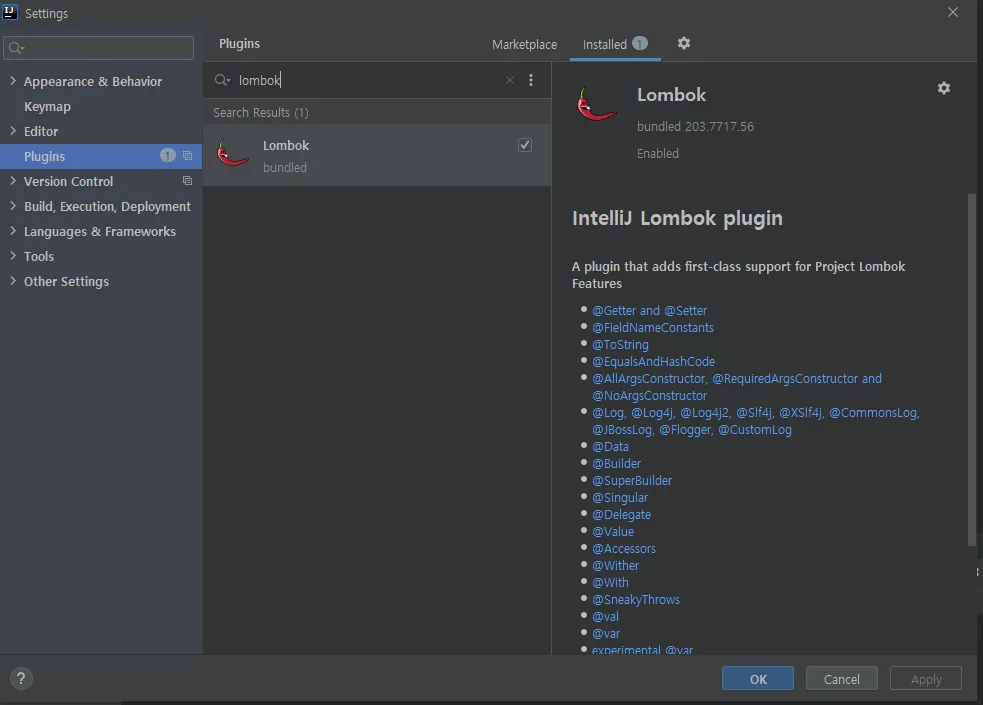
Task: Open the @SneakyThrows link
Action: 636,599
